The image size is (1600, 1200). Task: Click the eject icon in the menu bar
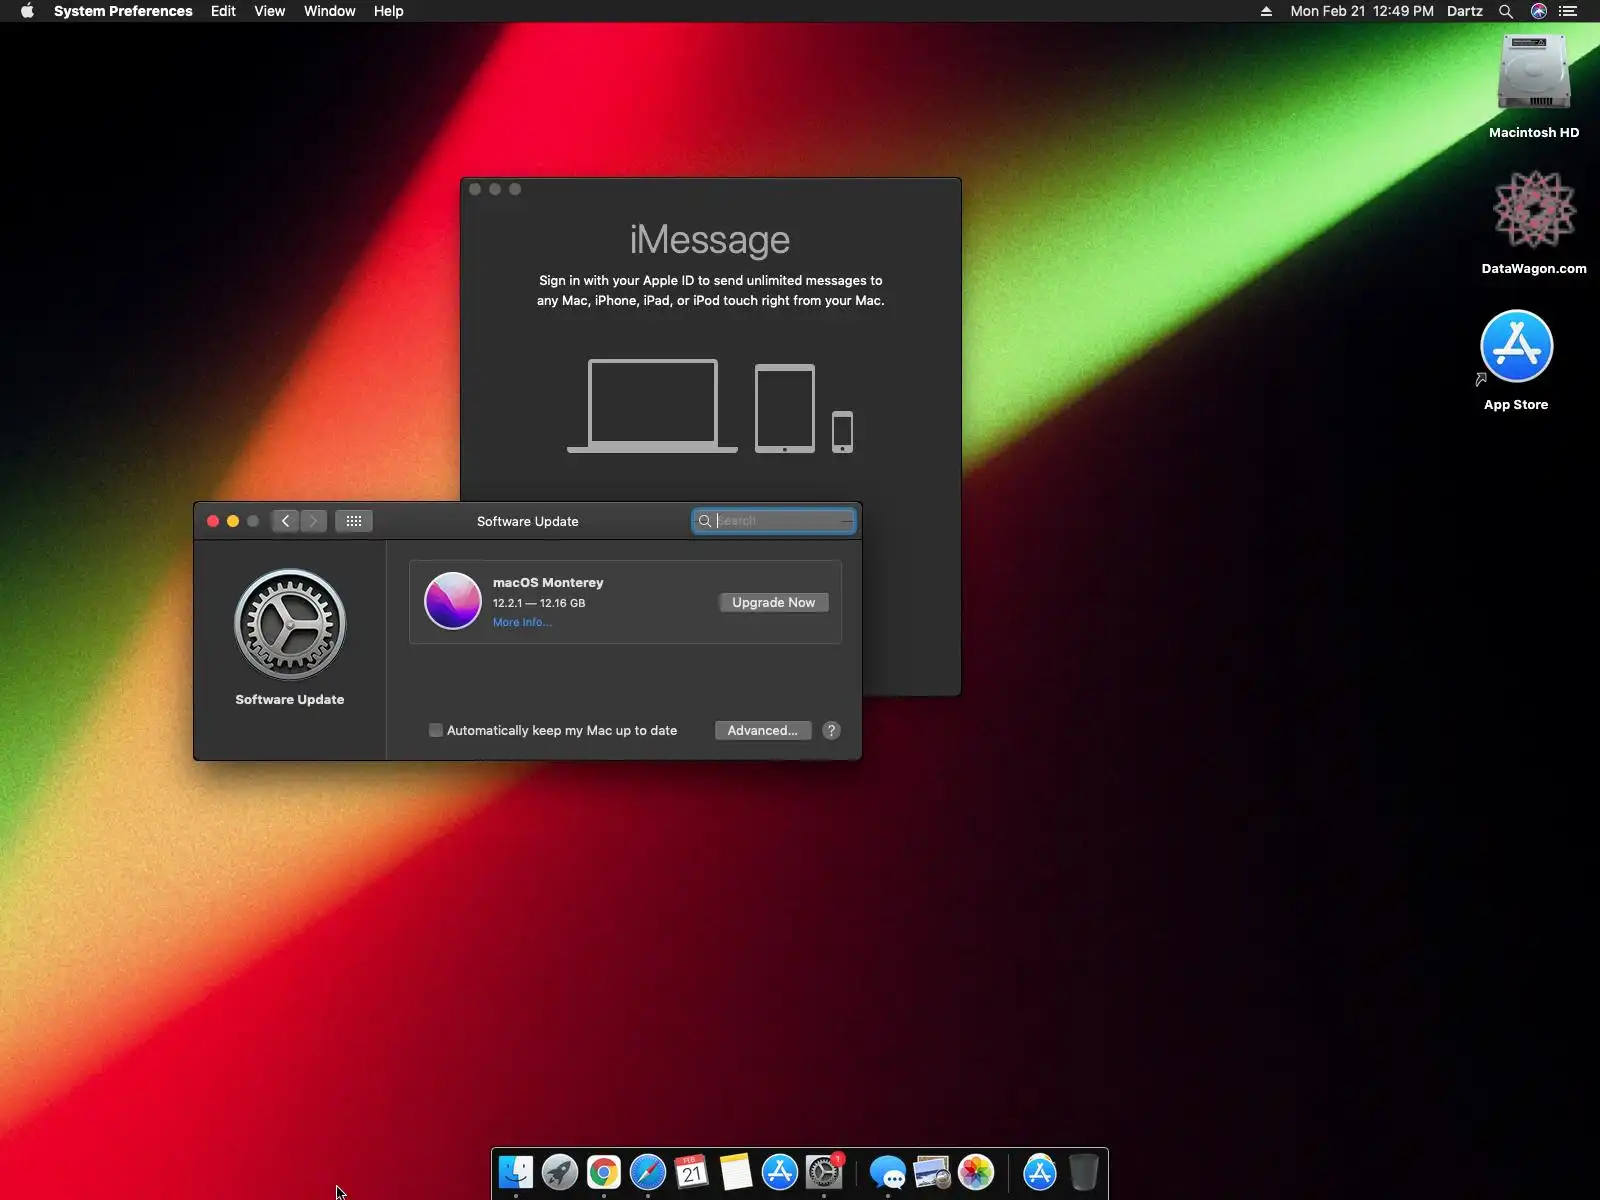coord(1266,11)
